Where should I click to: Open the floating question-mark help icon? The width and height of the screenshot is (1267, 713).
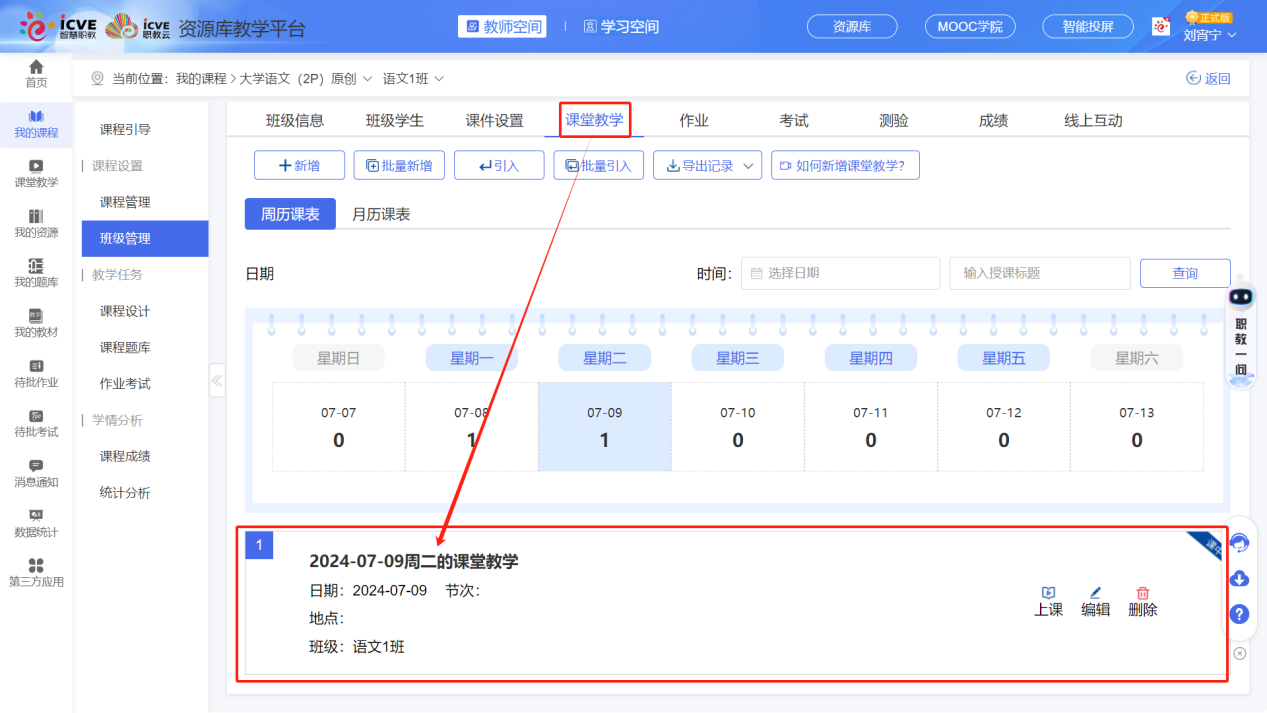[1240, 614]
